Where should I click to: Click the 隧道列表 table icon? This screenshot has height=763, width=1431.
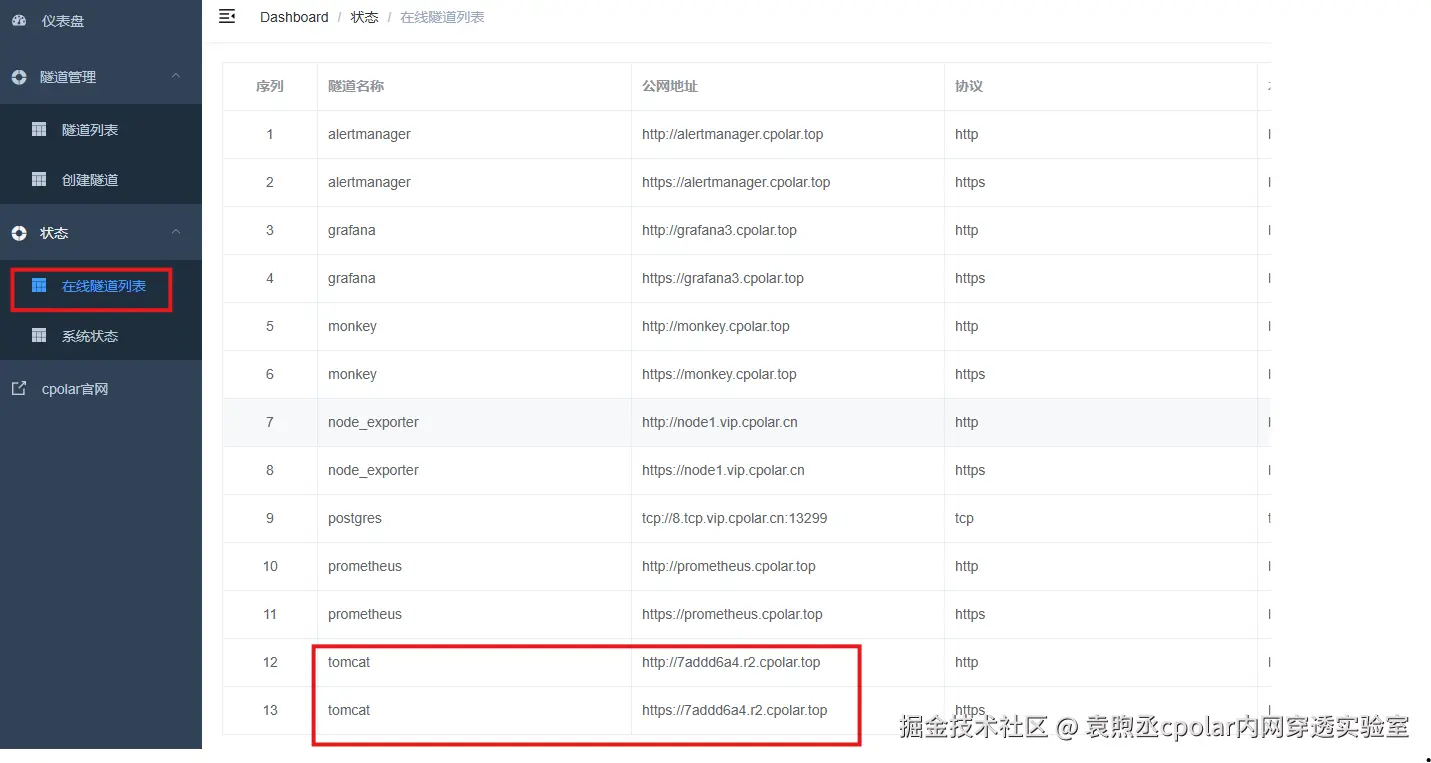[x=39, y=129]
